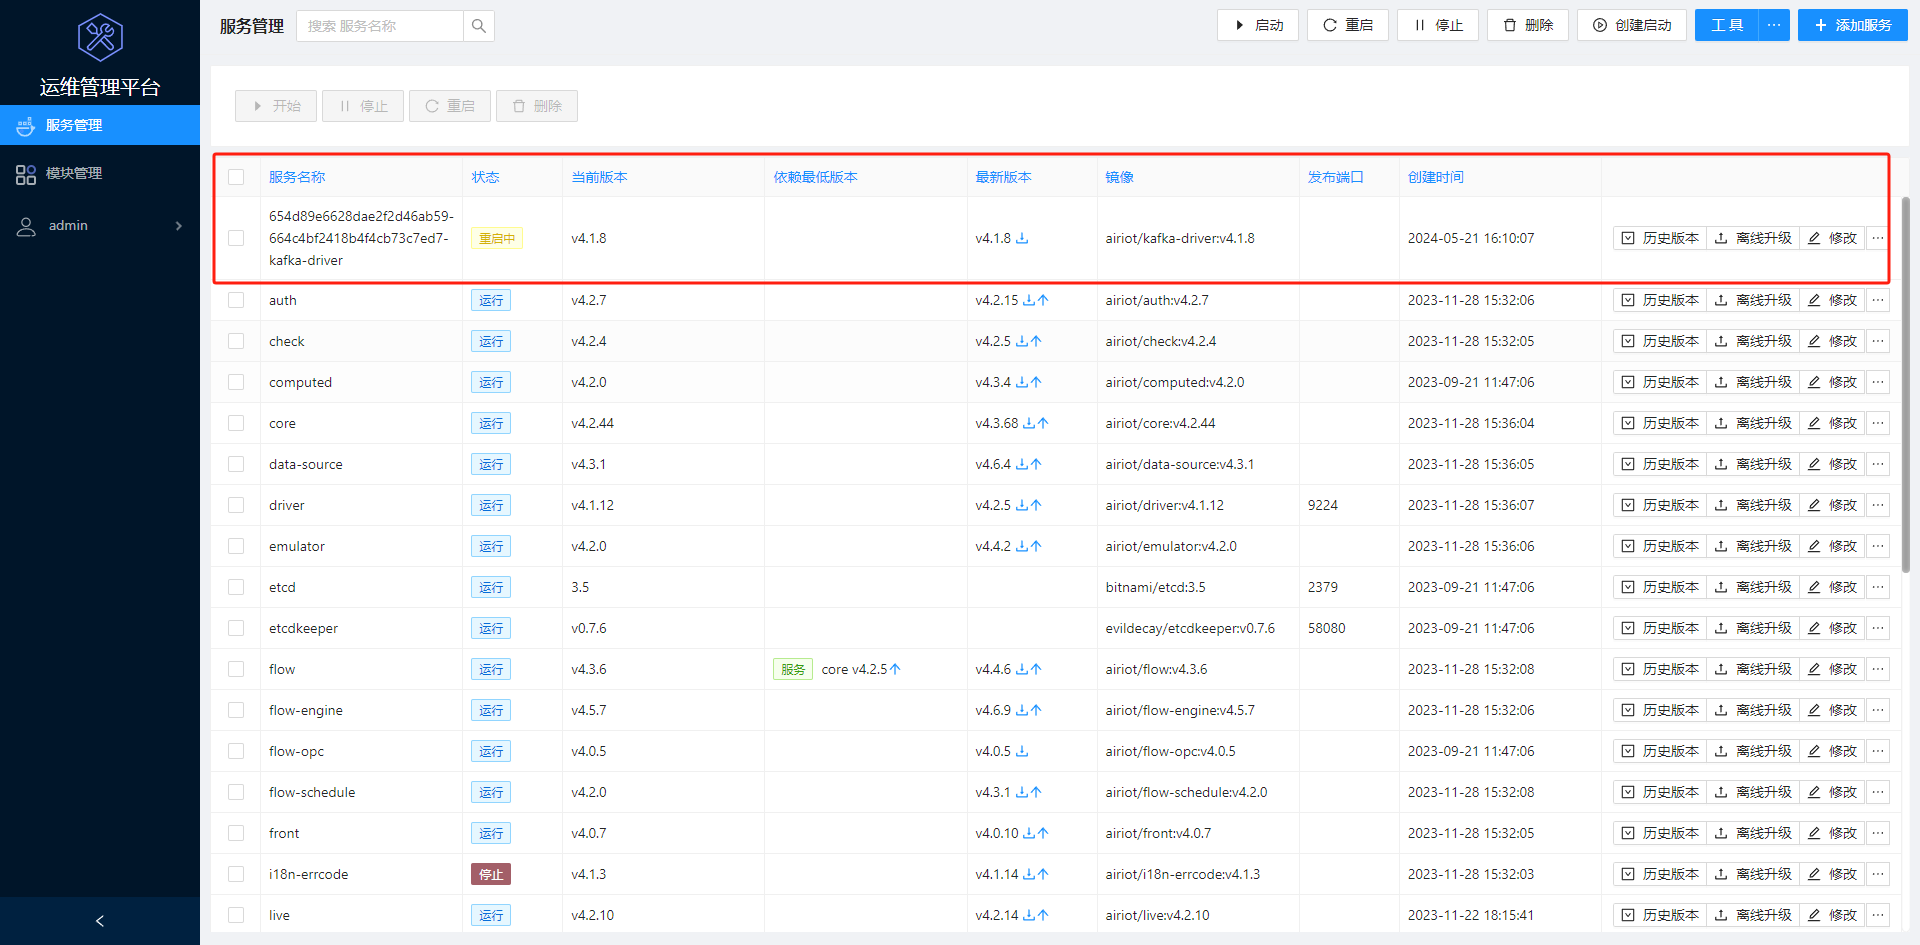Viewport: 1920px width, 945px height.
Task: Open 历史版本 for kafka-driver
Action: [1660, 238]
